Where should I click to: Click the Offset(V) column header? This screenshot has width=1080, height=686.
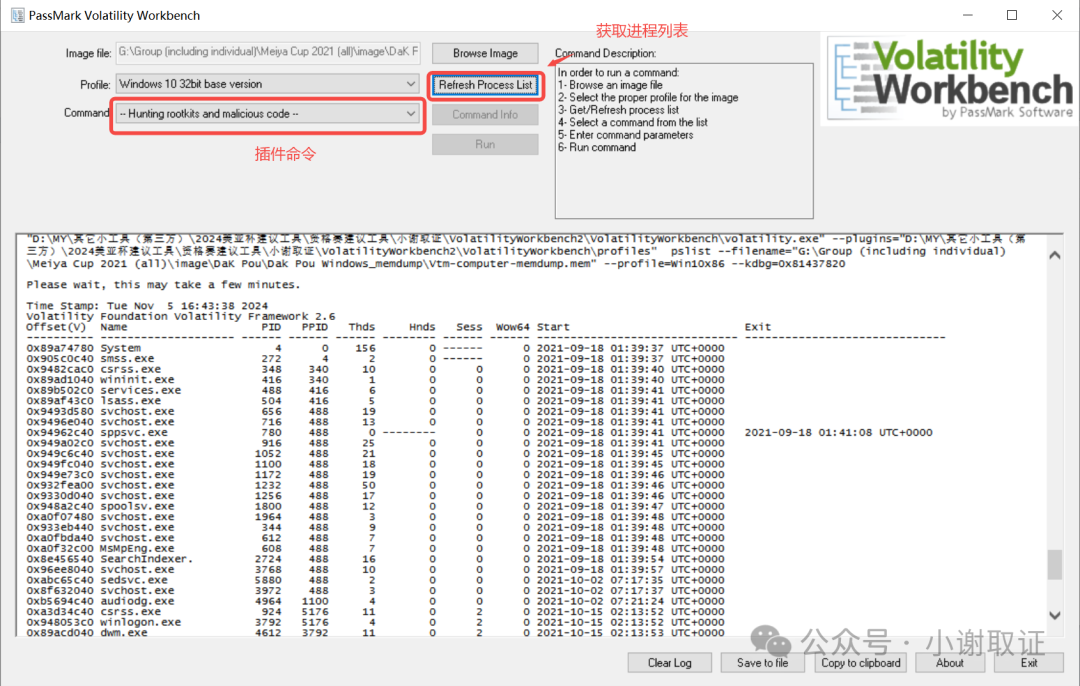(x=56, y=327)
